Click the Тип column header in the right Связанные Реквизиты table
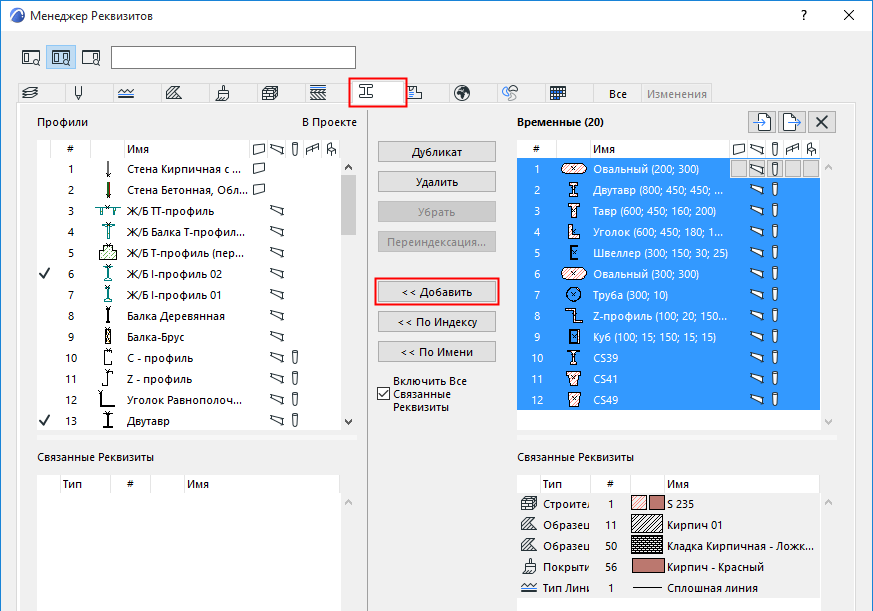This screenshot has width=873, height=611. 565,484
